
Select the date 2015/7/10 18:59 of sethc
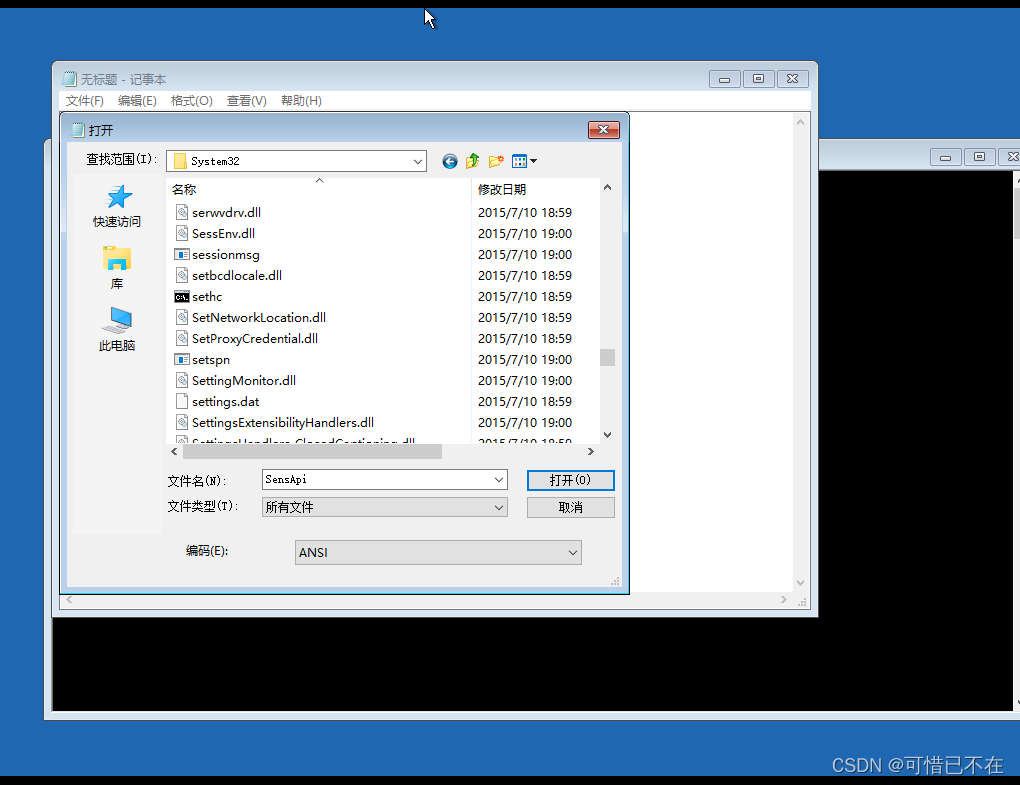(525, 297)
